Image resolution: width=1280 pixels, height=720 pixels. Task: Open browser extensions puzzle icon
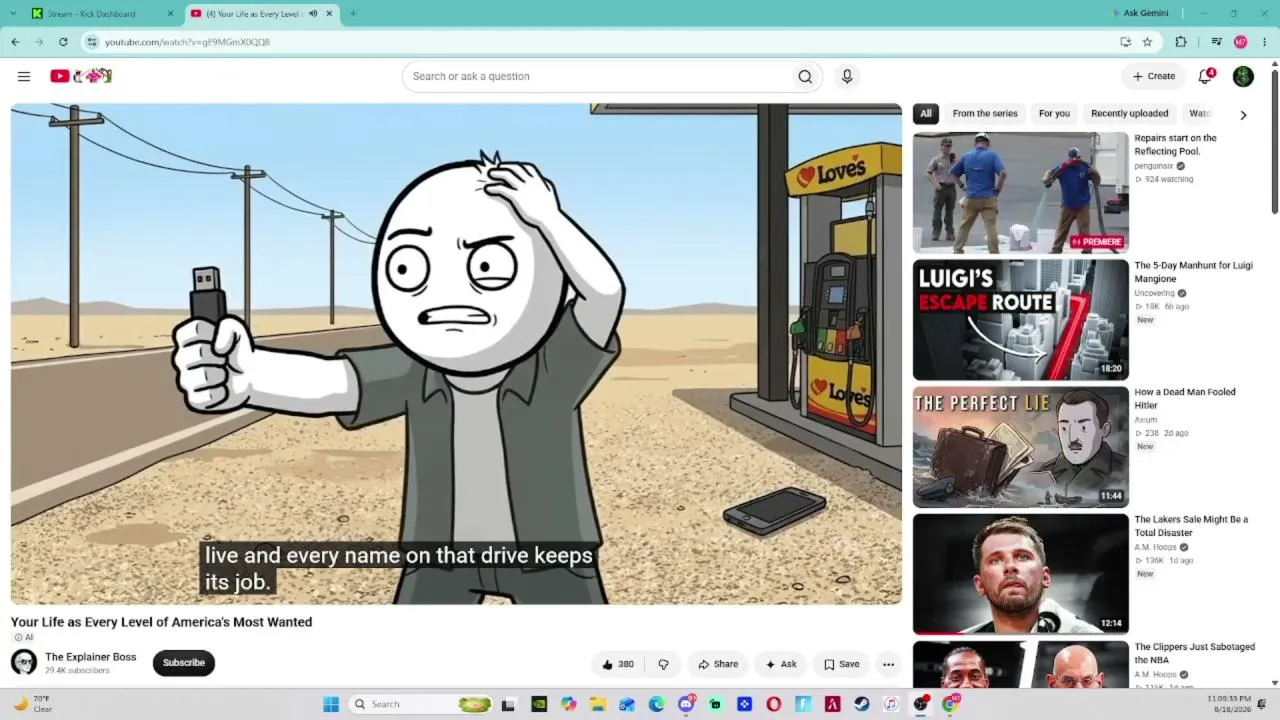coord(1181,42)
